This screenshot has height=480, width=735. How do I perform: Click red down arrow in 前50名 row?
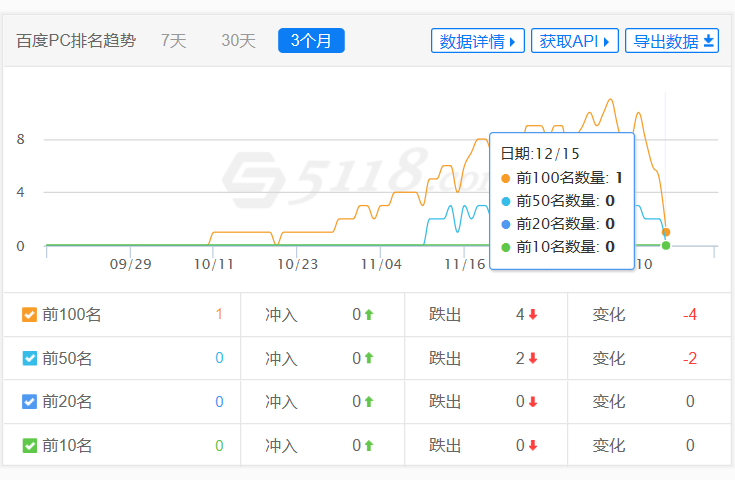[x=533, y=358]
